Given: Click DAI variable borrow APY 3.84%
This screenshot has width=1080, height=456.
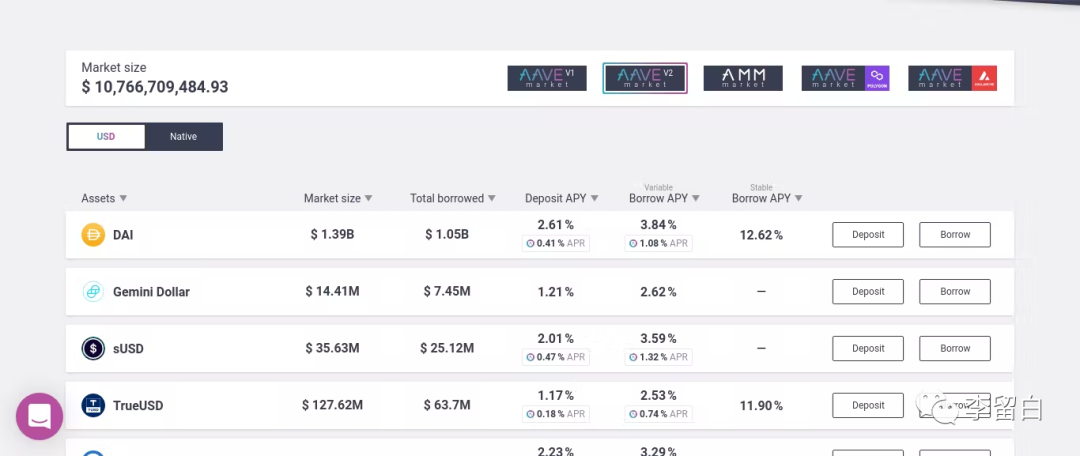Looking at the screenshot, I should coord(658,225).
